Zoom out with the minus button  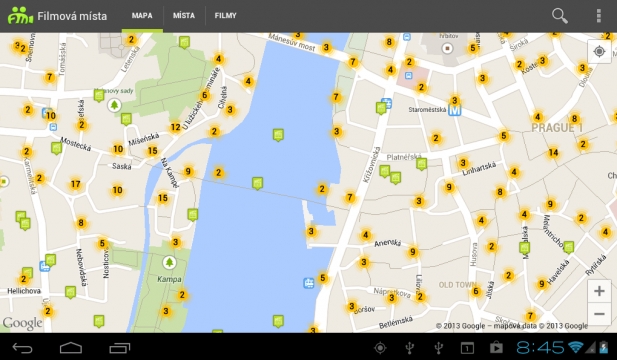click(599, 314)
